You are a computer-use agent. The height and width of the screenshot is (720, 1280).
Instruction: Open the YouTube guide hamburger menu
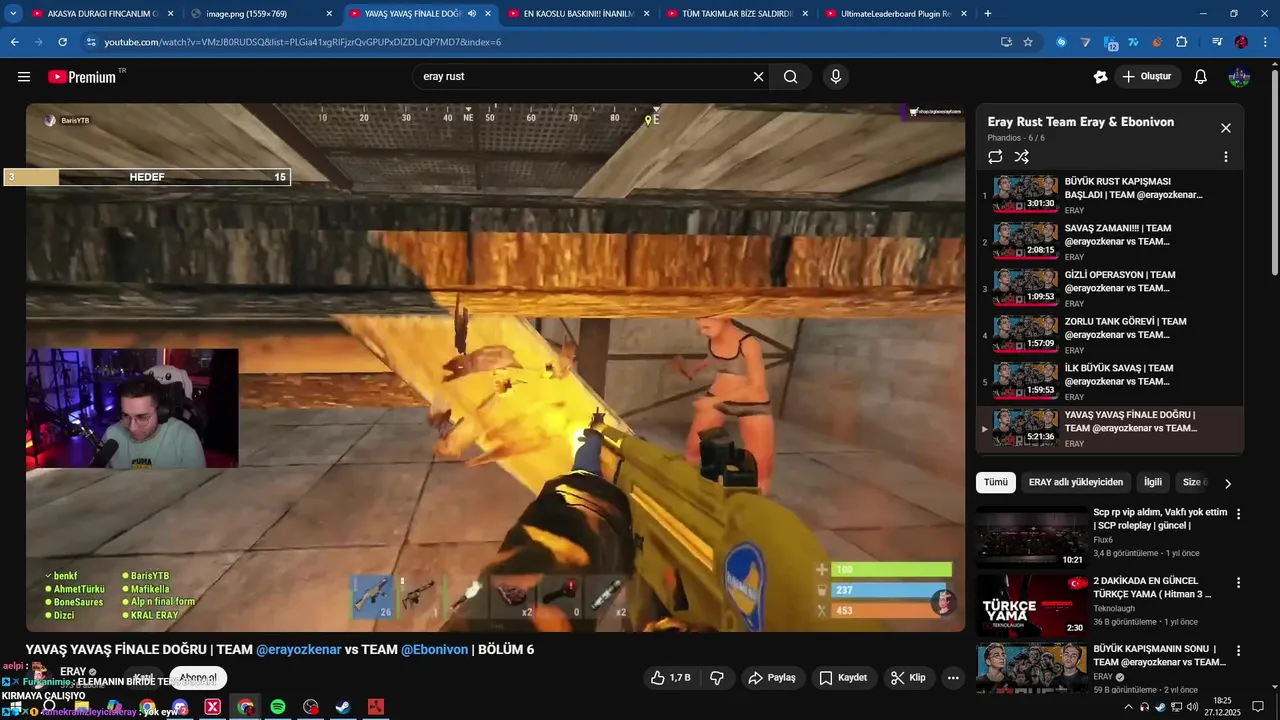(x=24, y=77)
